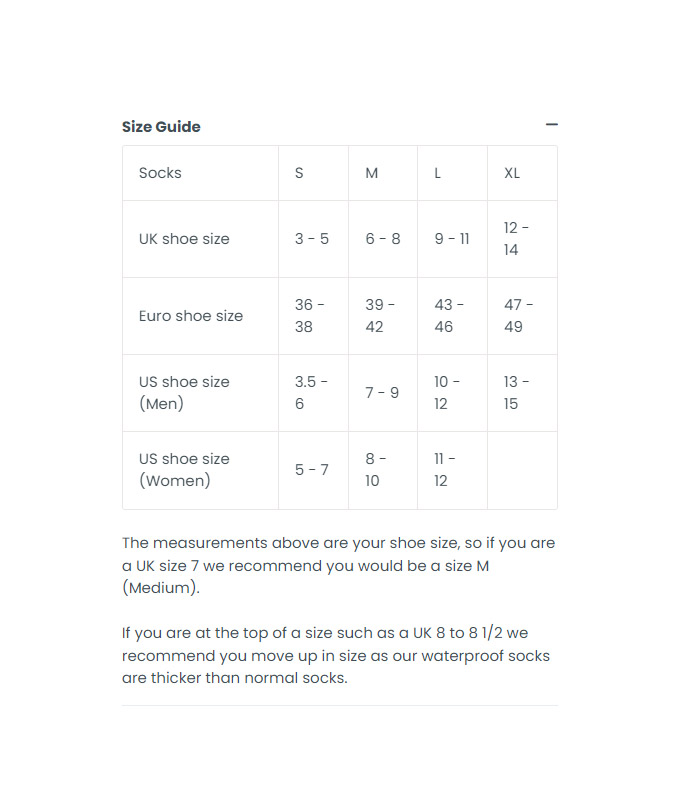Click the L size column header
688x806 pixels.
[438, 173]
